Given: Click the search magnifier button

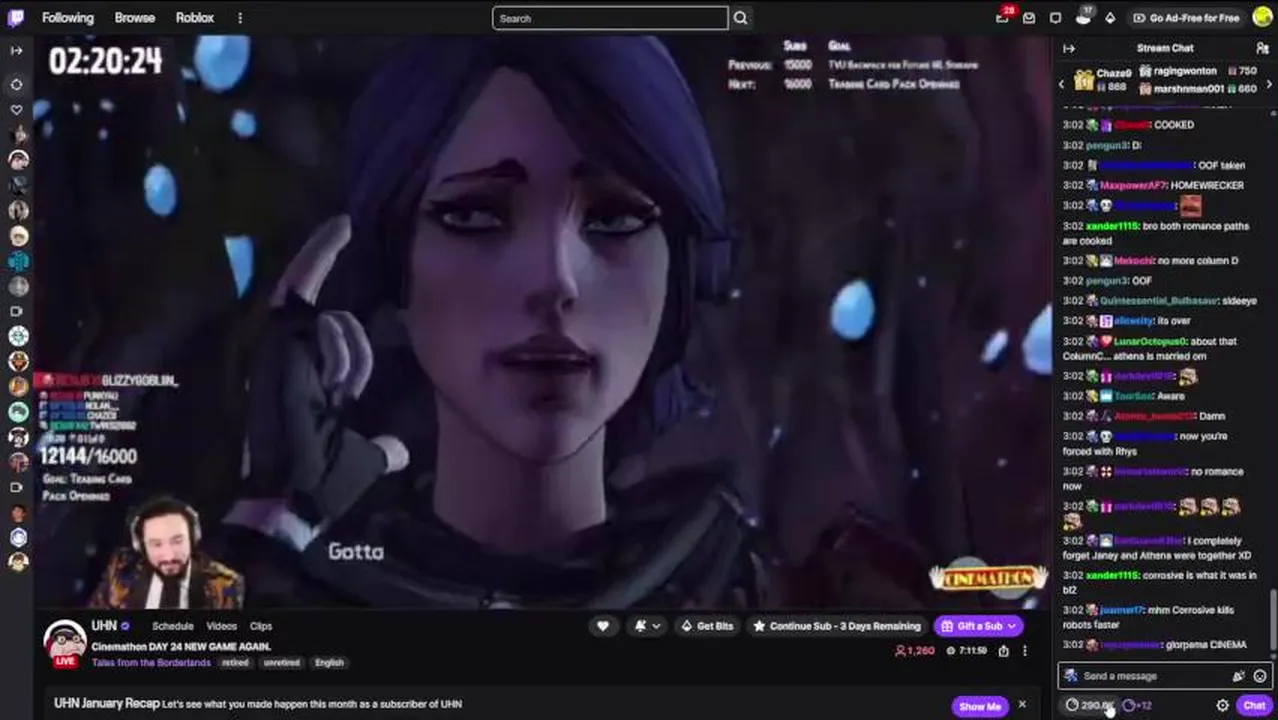Looking at the screenshot, I should [x=741, y=18].
